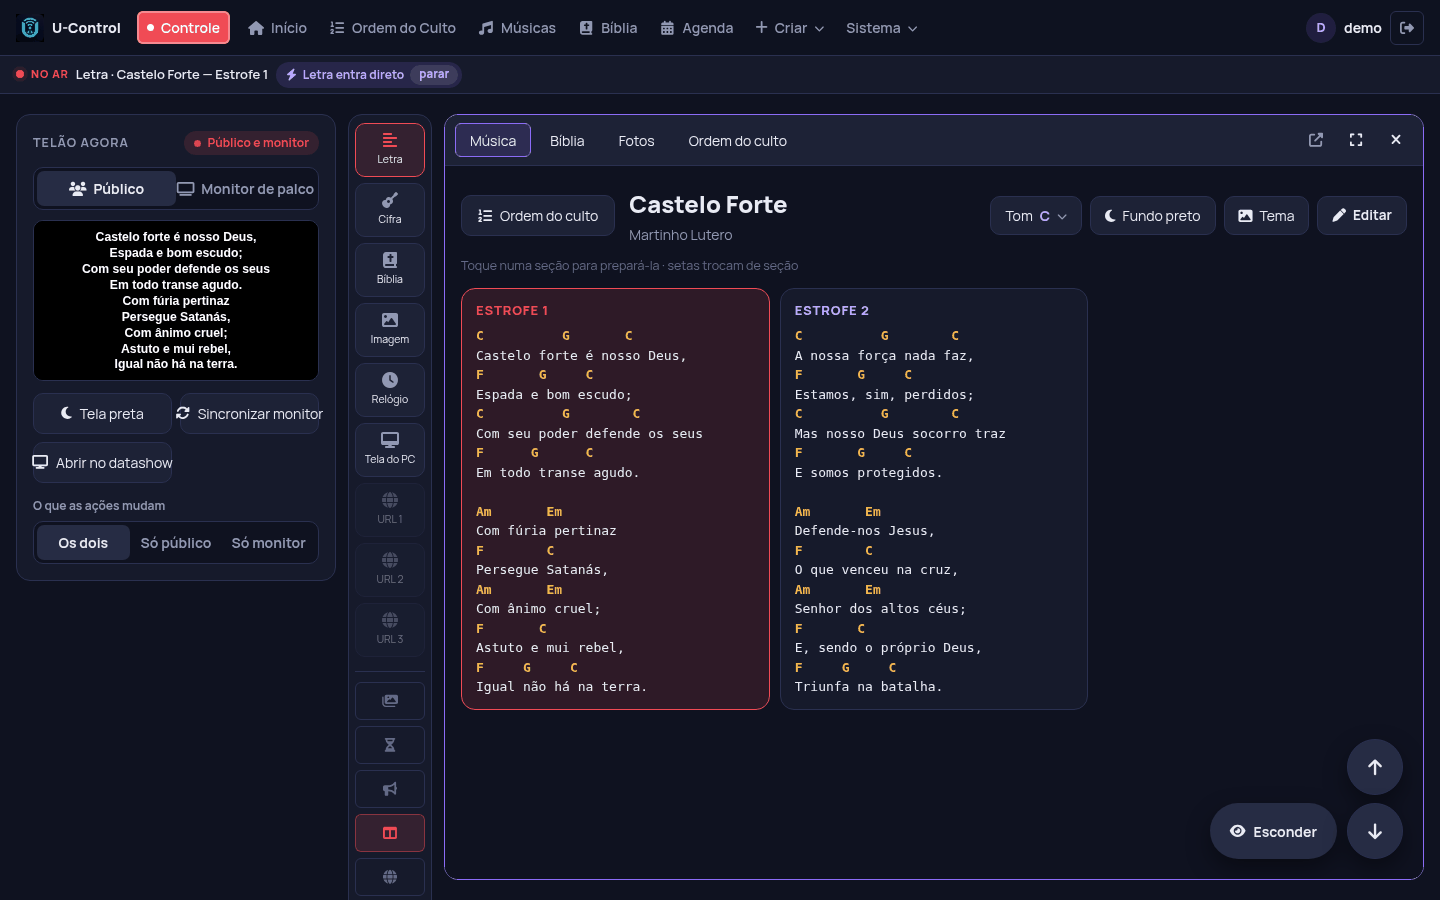Select the Cifra mode icon

click(x=390, y=210)
